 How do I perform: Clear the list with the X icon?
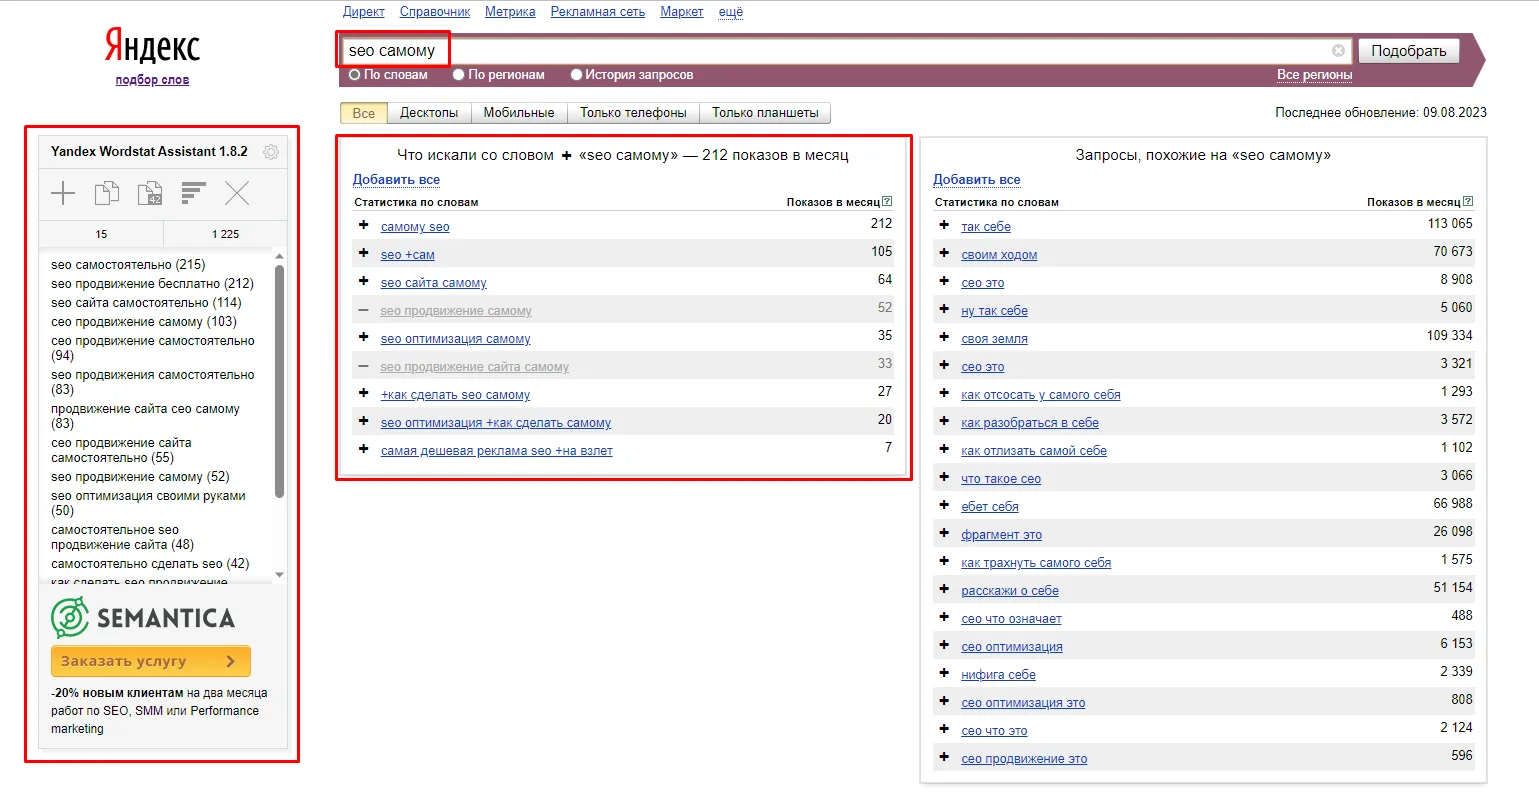coord(237,193)
